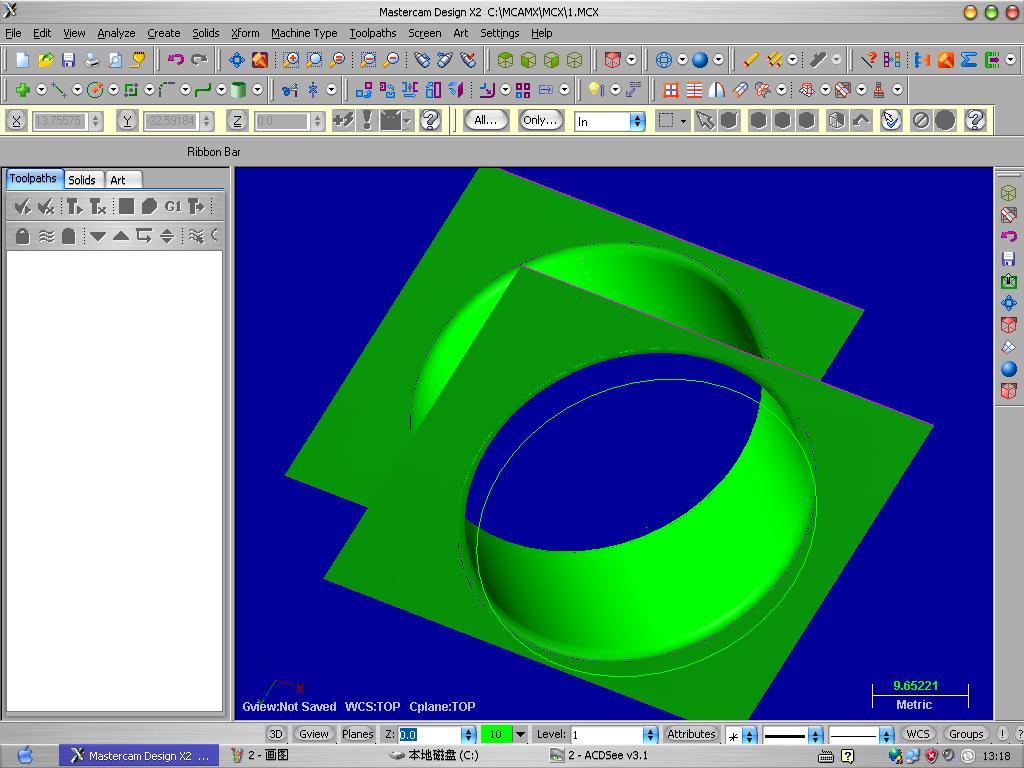Click the yellow light bulb blank icon
Viewport: 1024px width, 768px height.
click(596, 90)
